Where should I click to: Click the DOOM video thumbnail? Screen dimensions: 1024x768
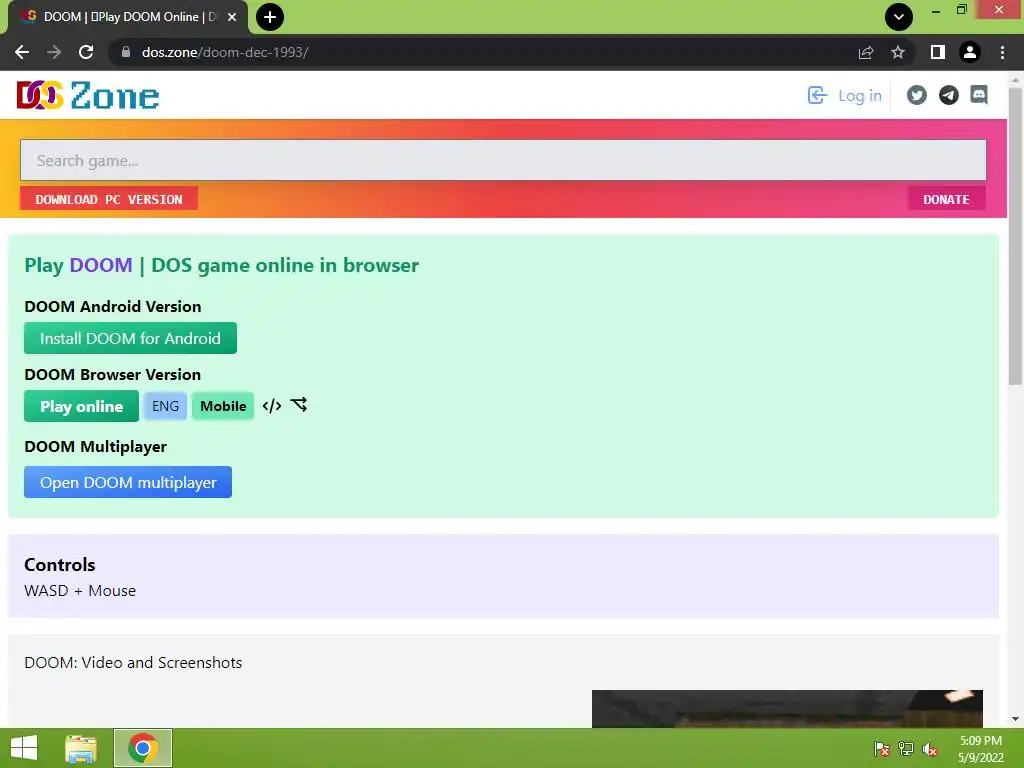787,709
